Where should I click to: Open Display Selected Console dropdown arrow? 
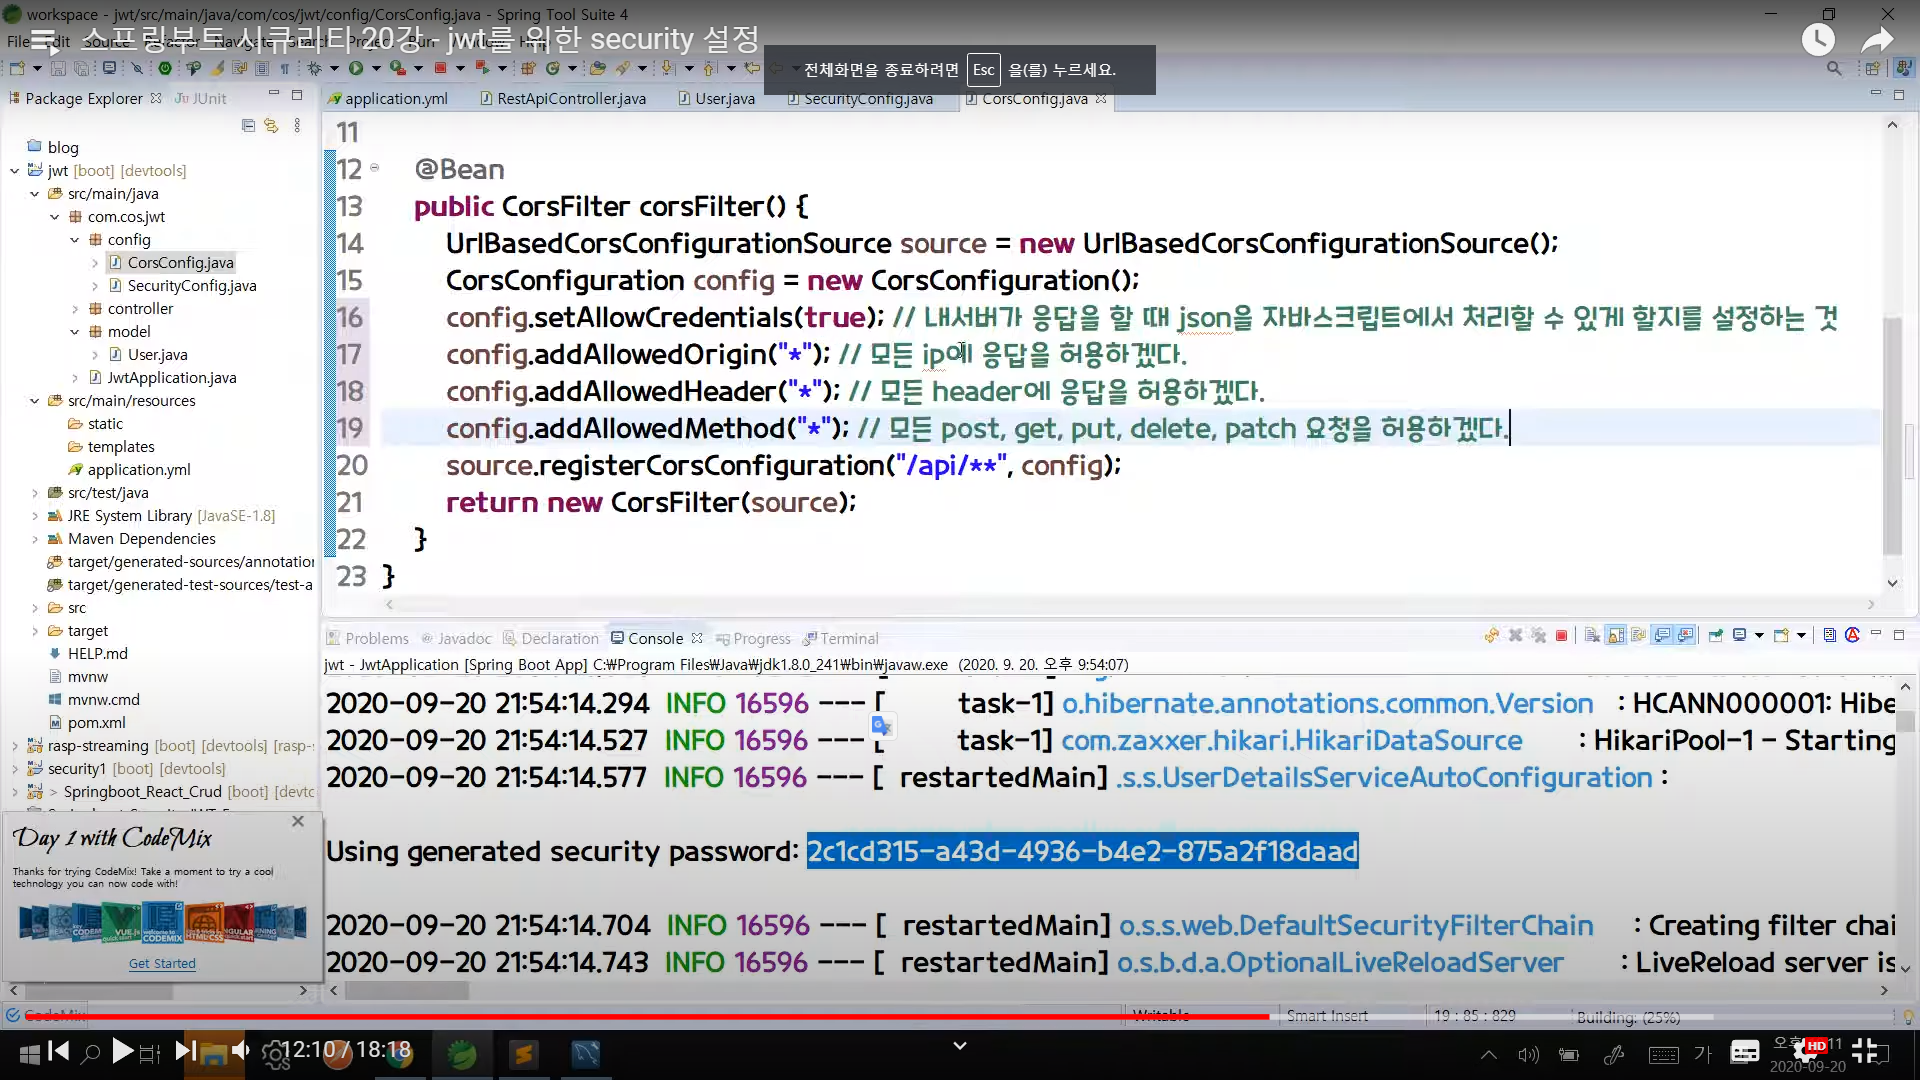pyautogui.click(x=1759, y=636)
